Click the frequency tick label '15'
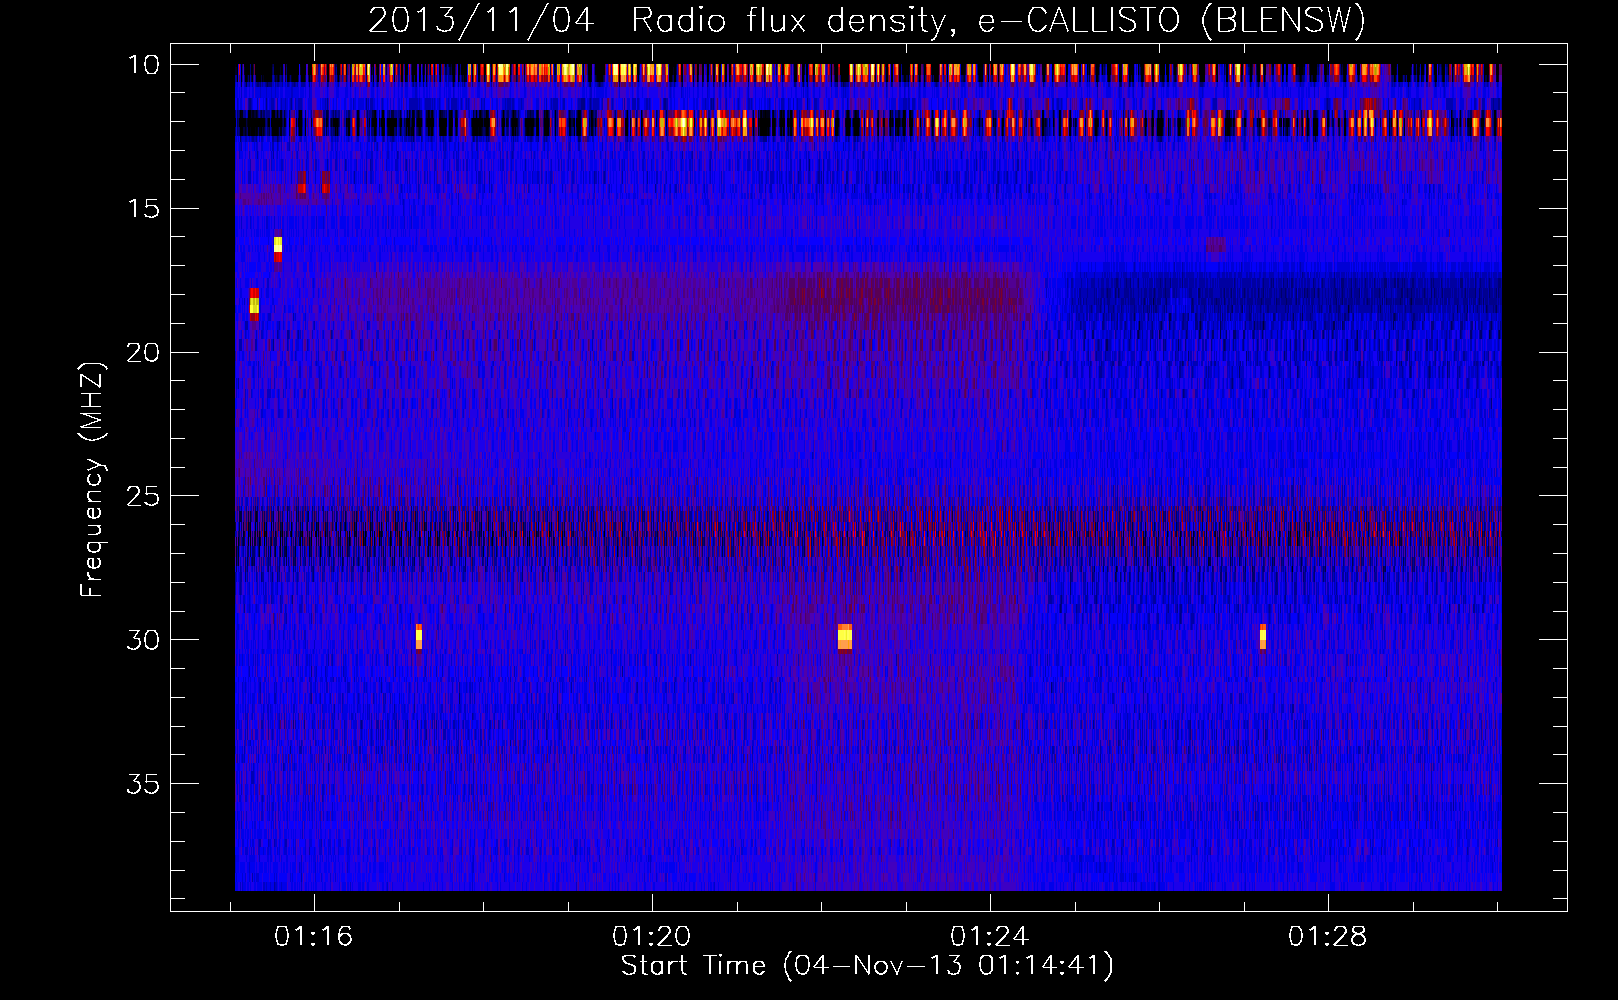The width and height of the screenshot is (1618, 1000). (144, 209)
